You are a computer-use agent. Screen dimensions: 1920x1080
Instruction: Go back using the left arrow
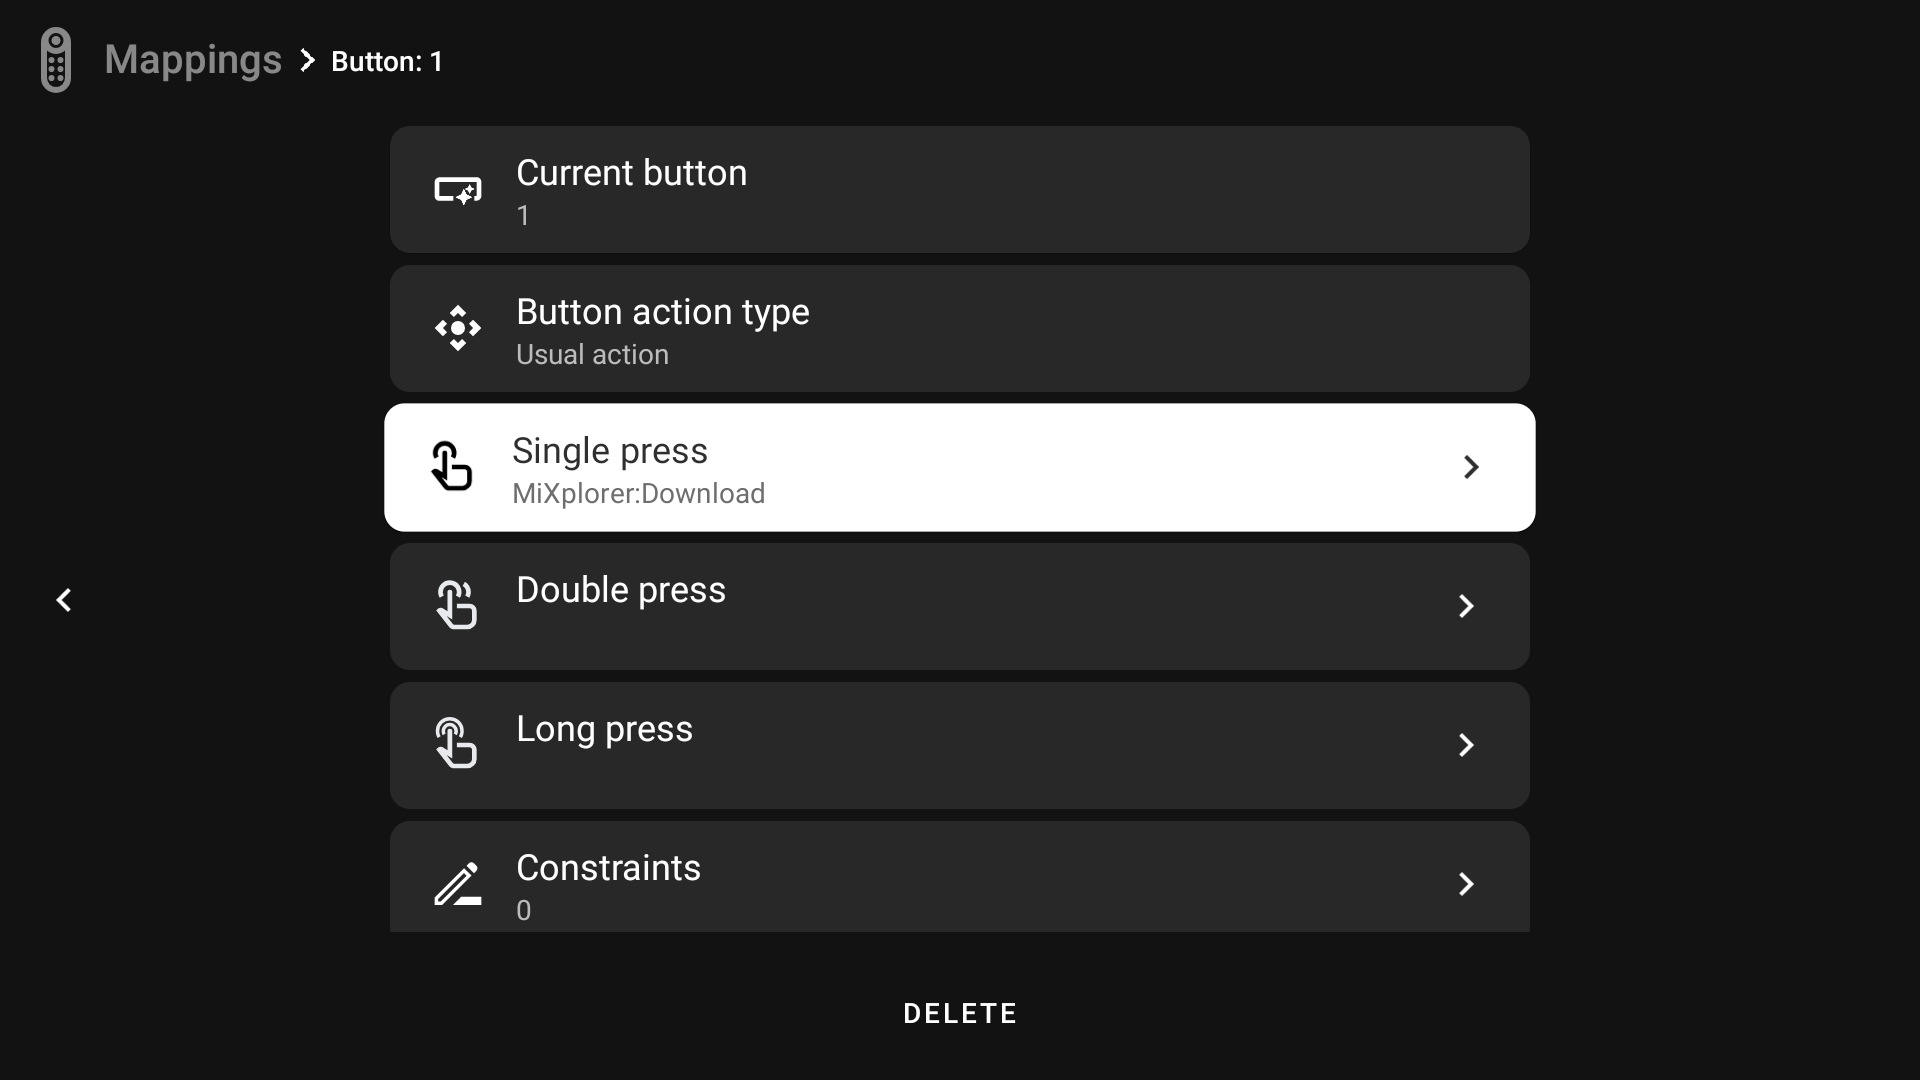(64, 600)
